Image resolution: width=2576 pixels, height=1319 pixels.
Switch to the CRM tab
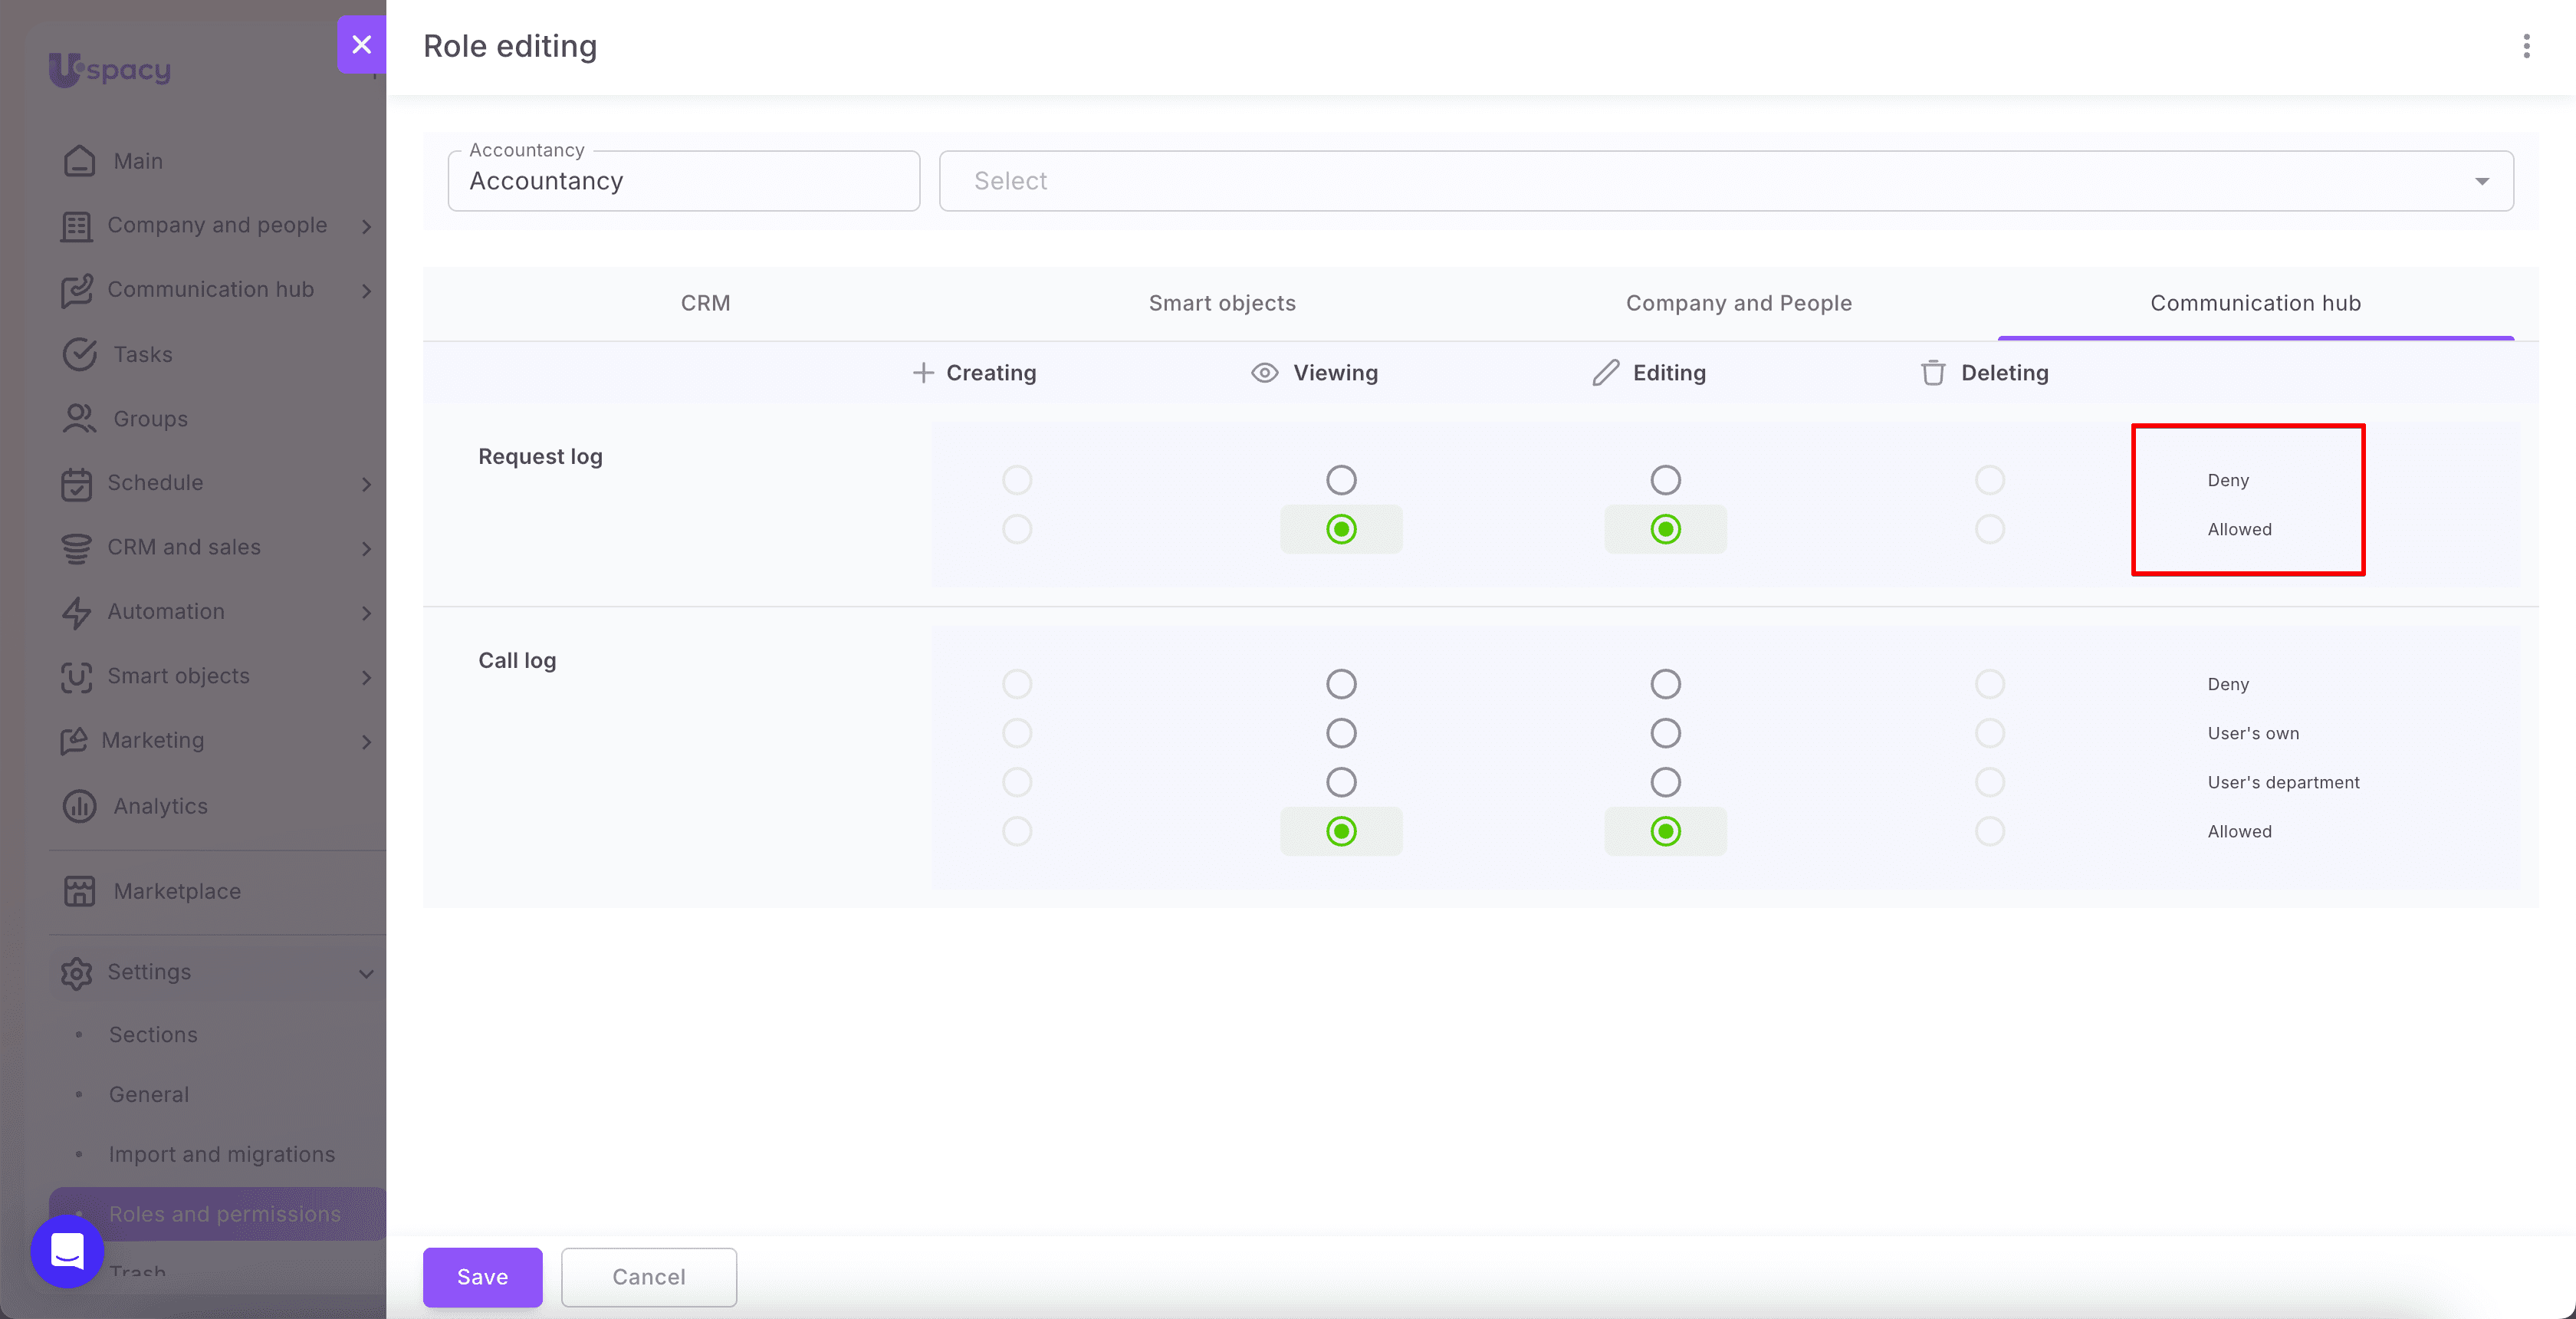pos(705,303)
